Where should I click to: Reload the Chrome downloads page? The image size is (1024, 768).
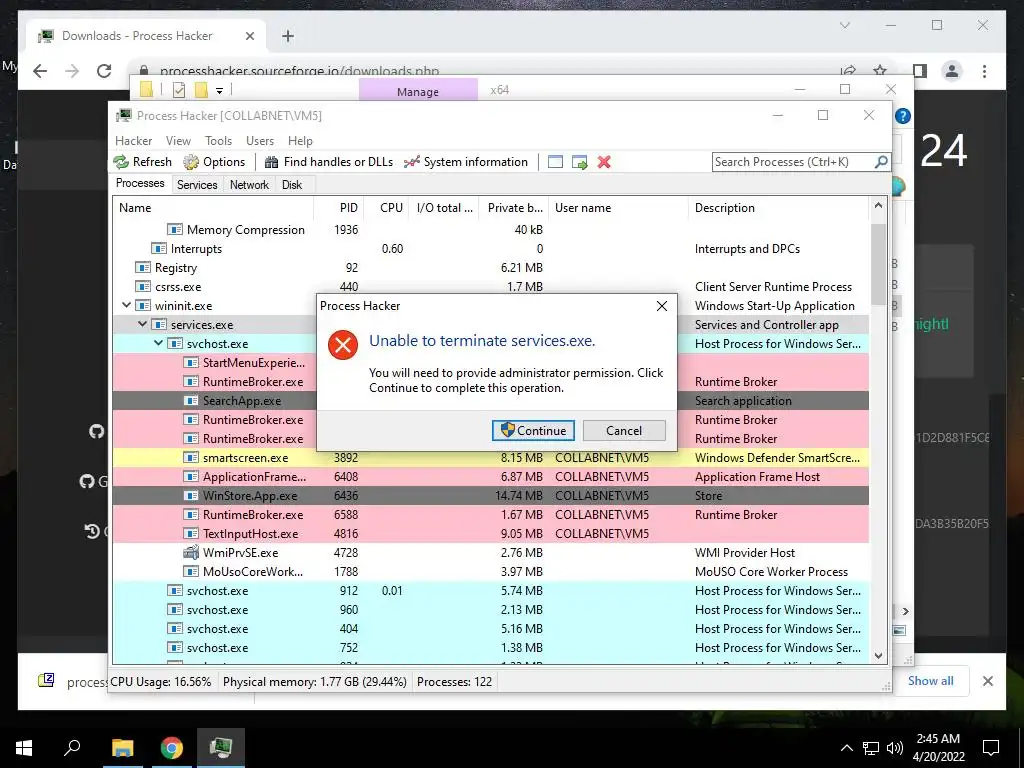[x=104, y=71]
